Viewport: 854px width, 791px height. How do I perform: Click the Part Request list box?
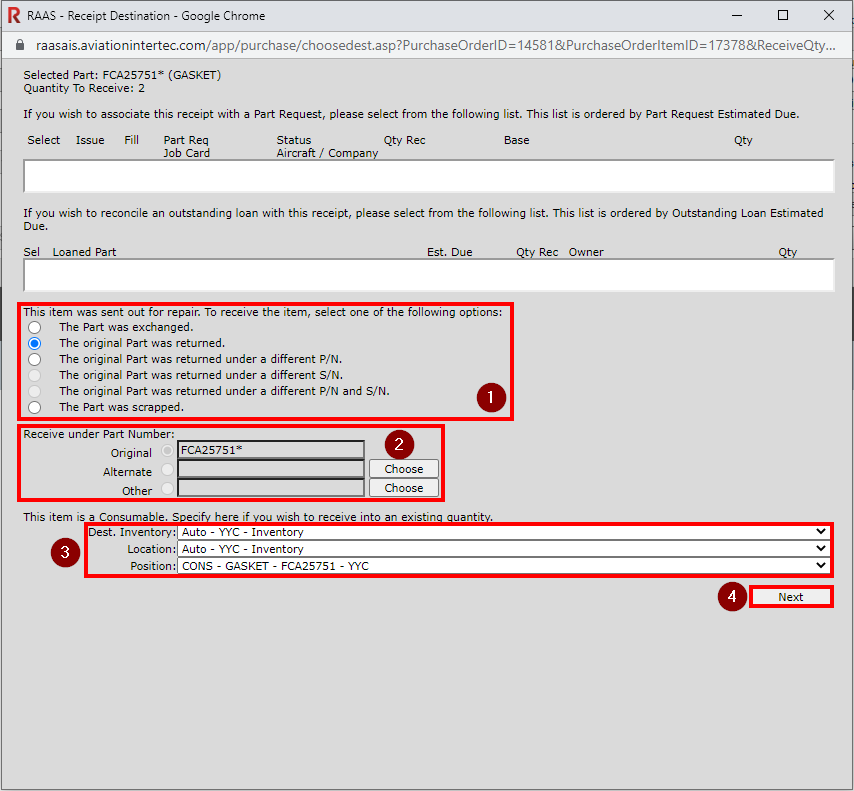pyautogui.click(x=428, y=176)
